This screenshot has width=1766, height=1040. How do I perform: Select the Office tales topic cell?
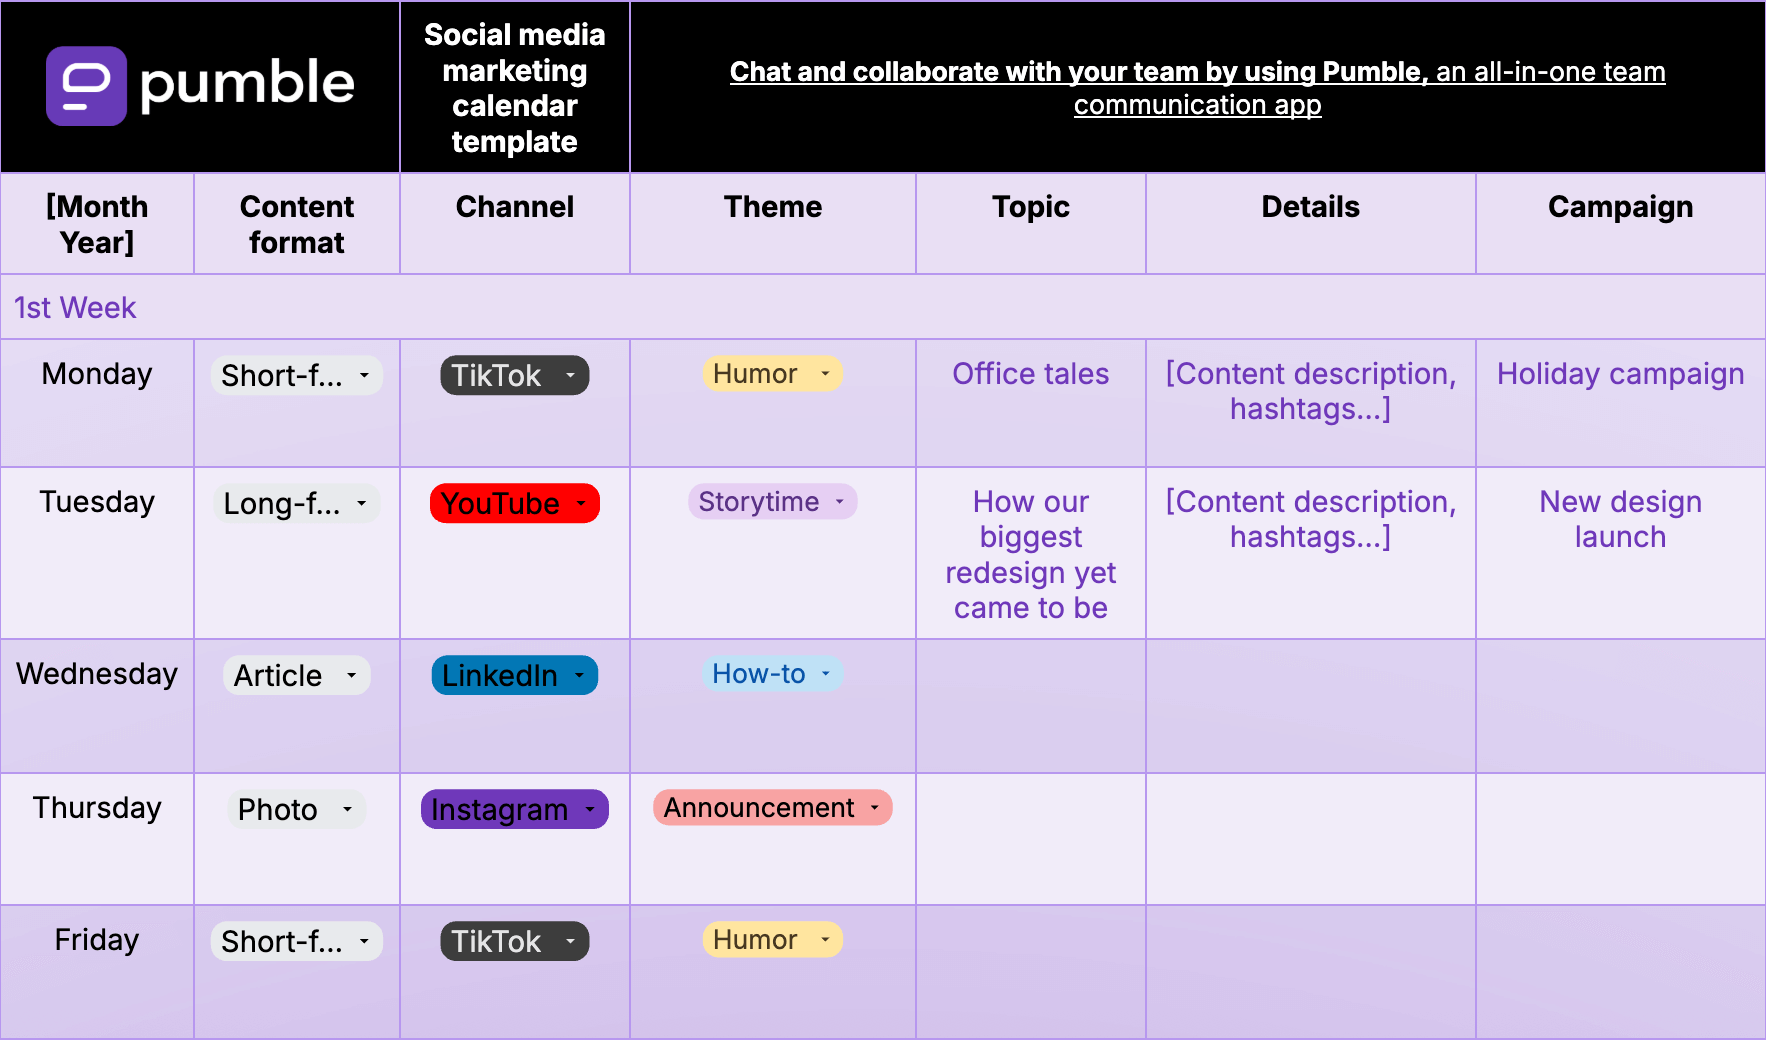click(x=1030, y=373)
